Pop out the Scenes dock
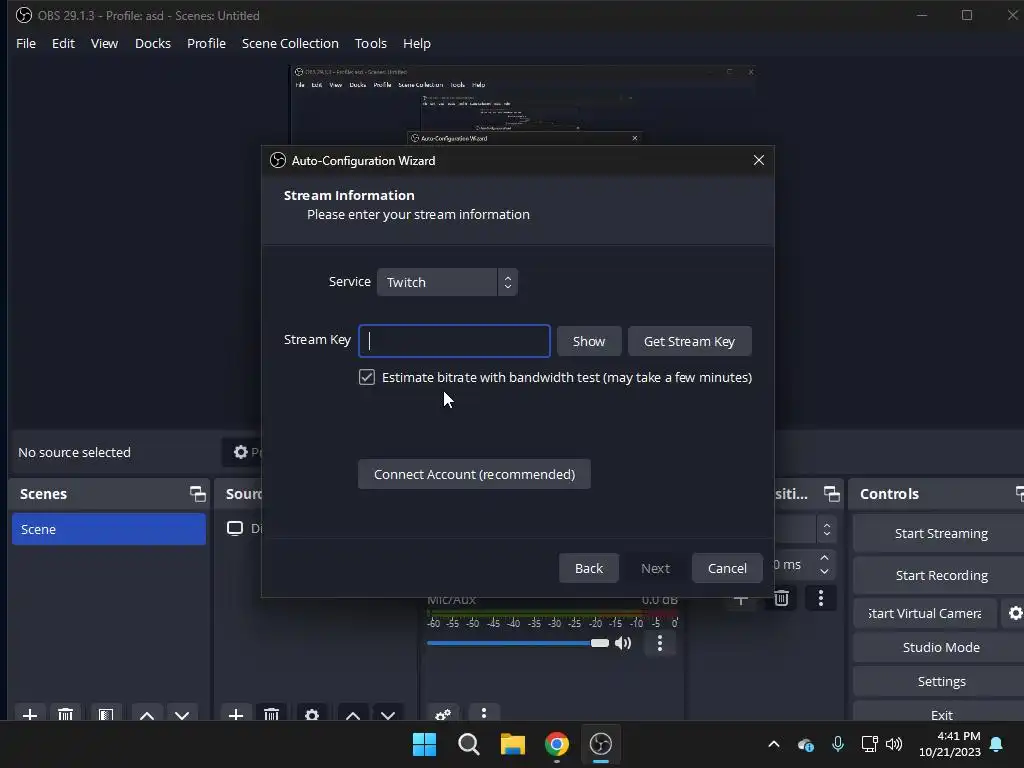 coord(197,494)
